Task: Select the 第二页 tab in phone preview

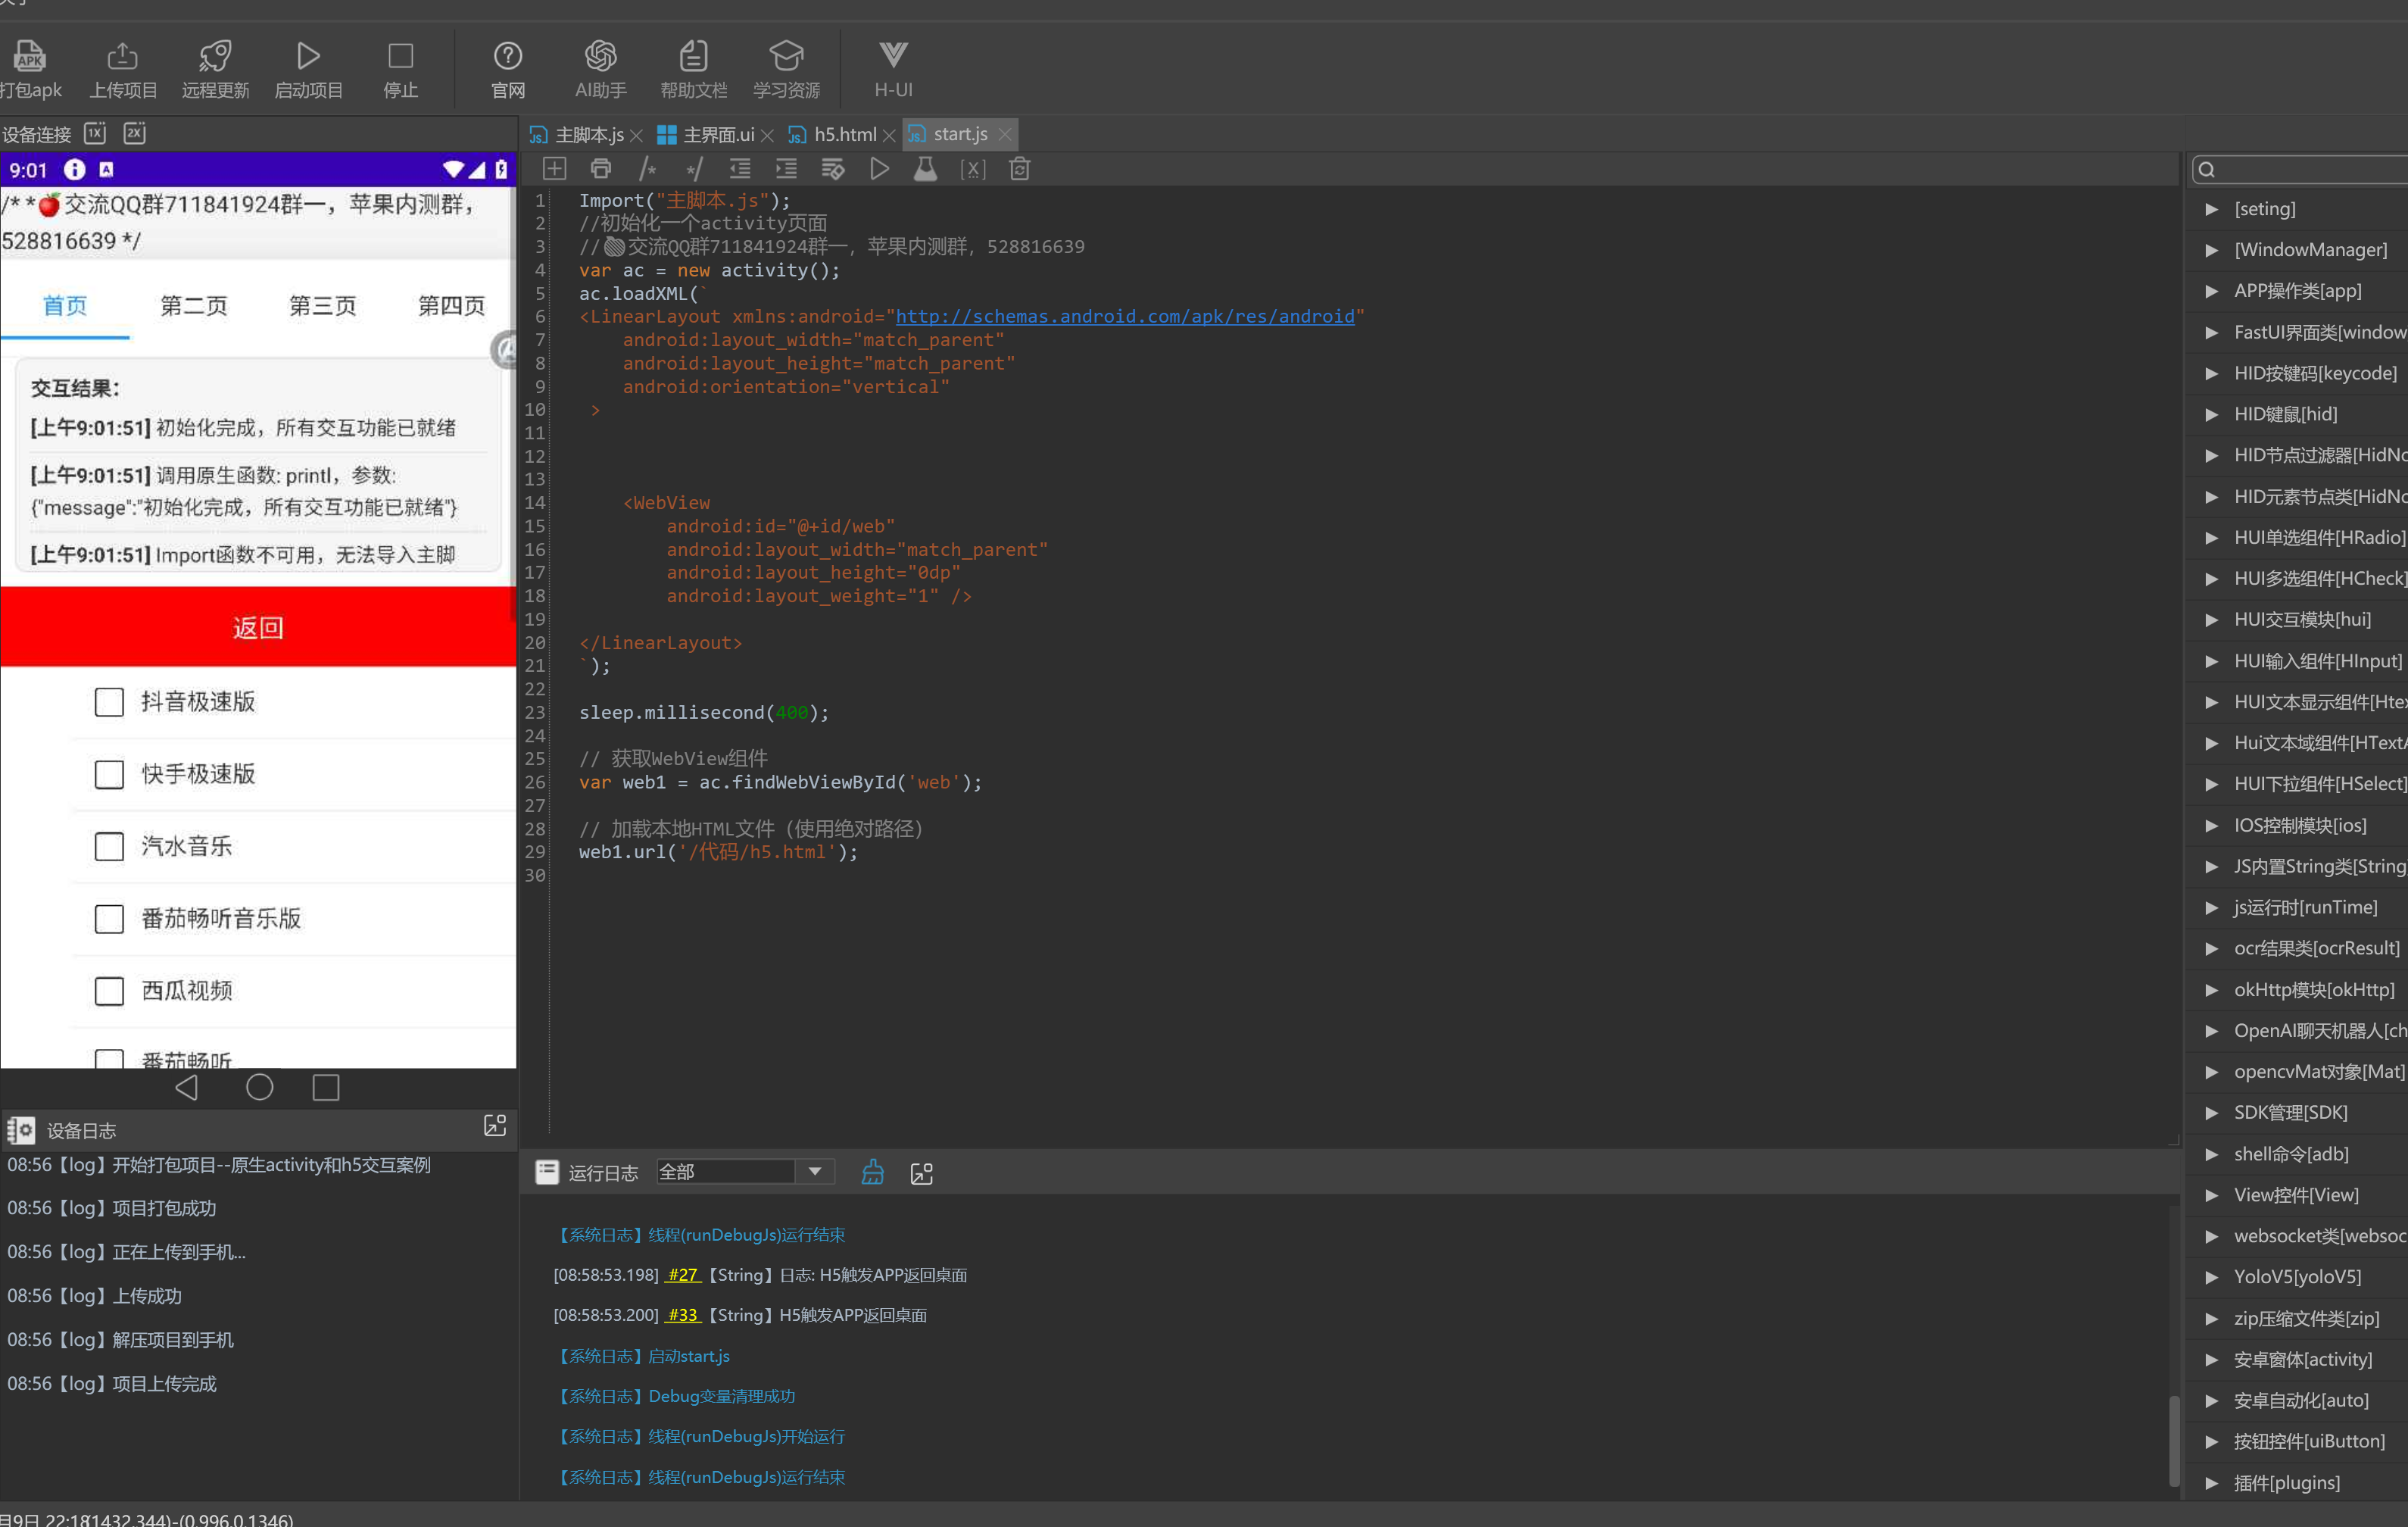Action: [x=194, y=306]
